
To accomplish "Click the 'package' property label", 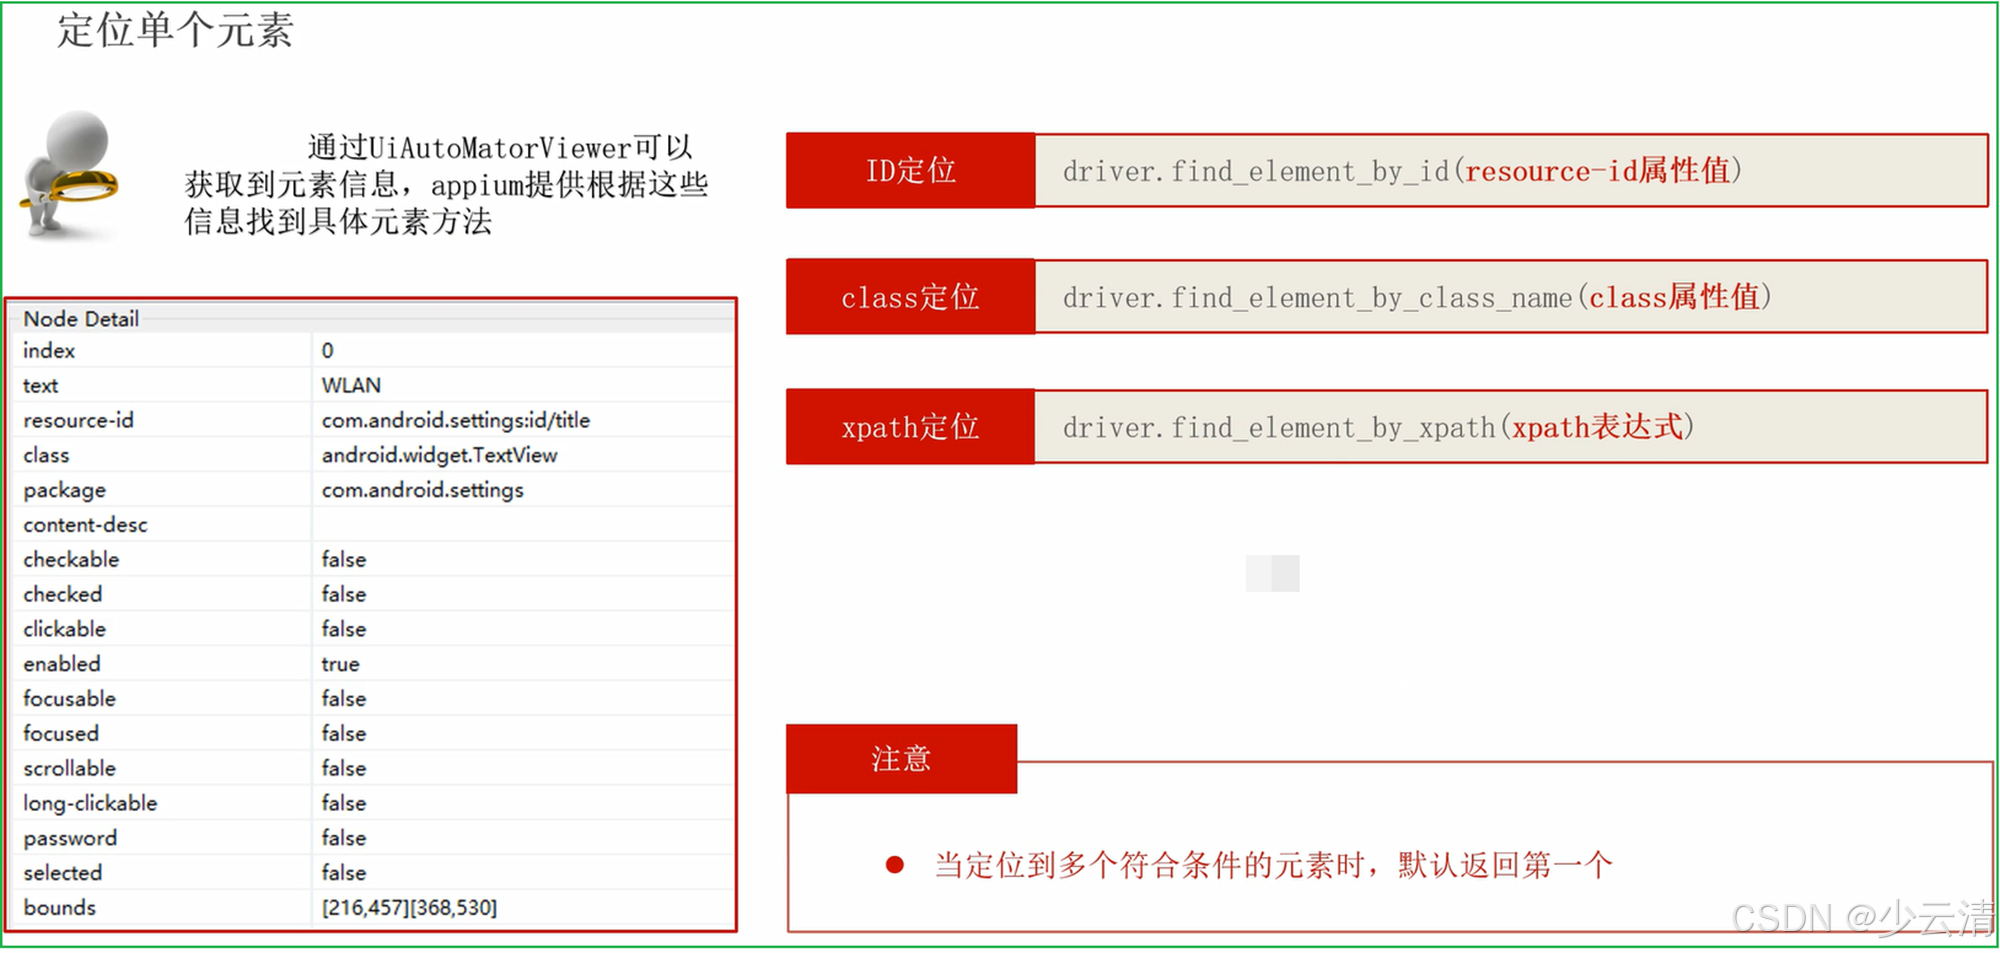I will tap(64, 491).
